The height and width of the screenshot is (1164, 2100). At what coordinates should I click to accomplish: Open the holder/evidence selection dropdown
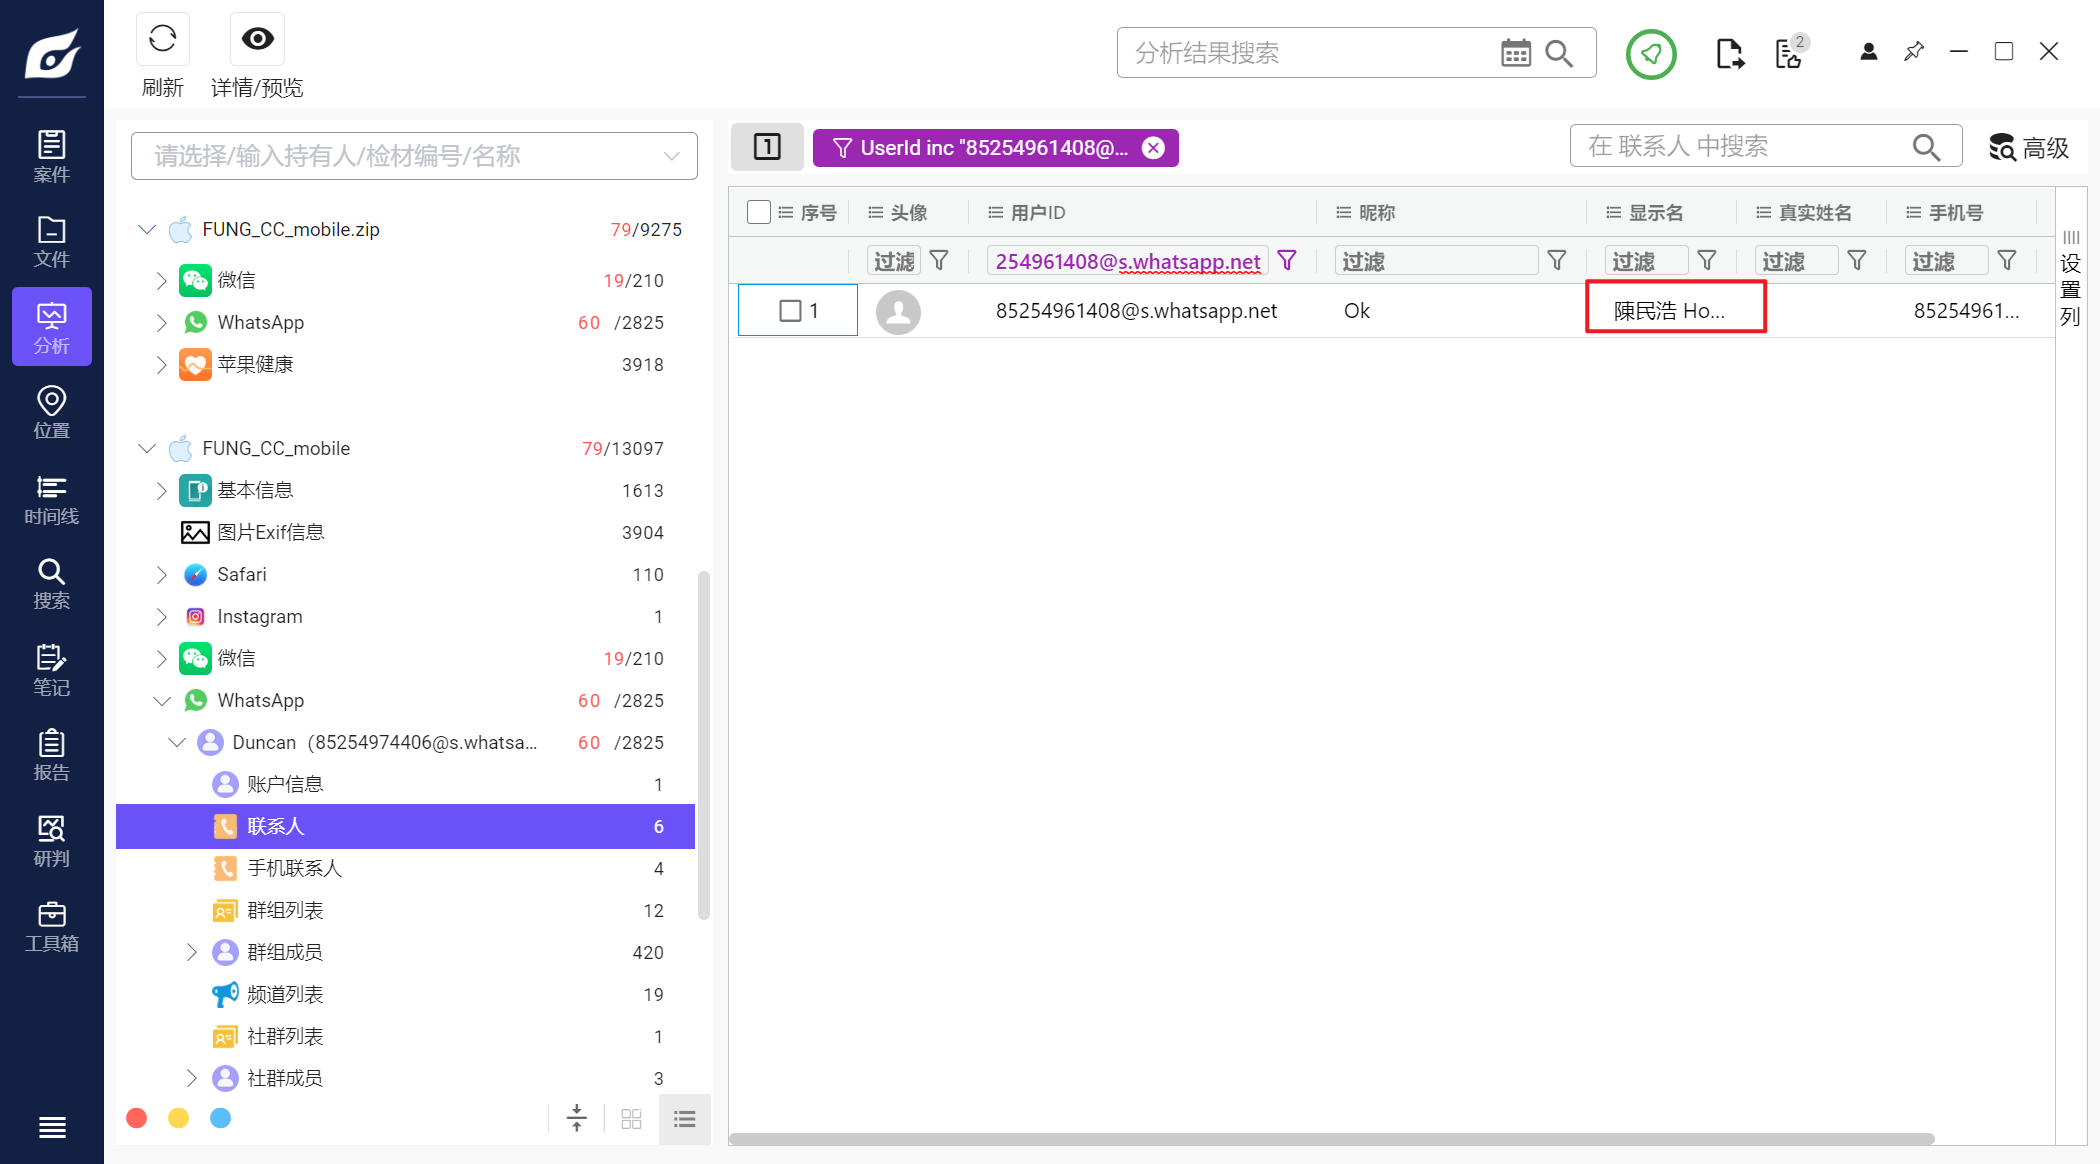point(414,156)
